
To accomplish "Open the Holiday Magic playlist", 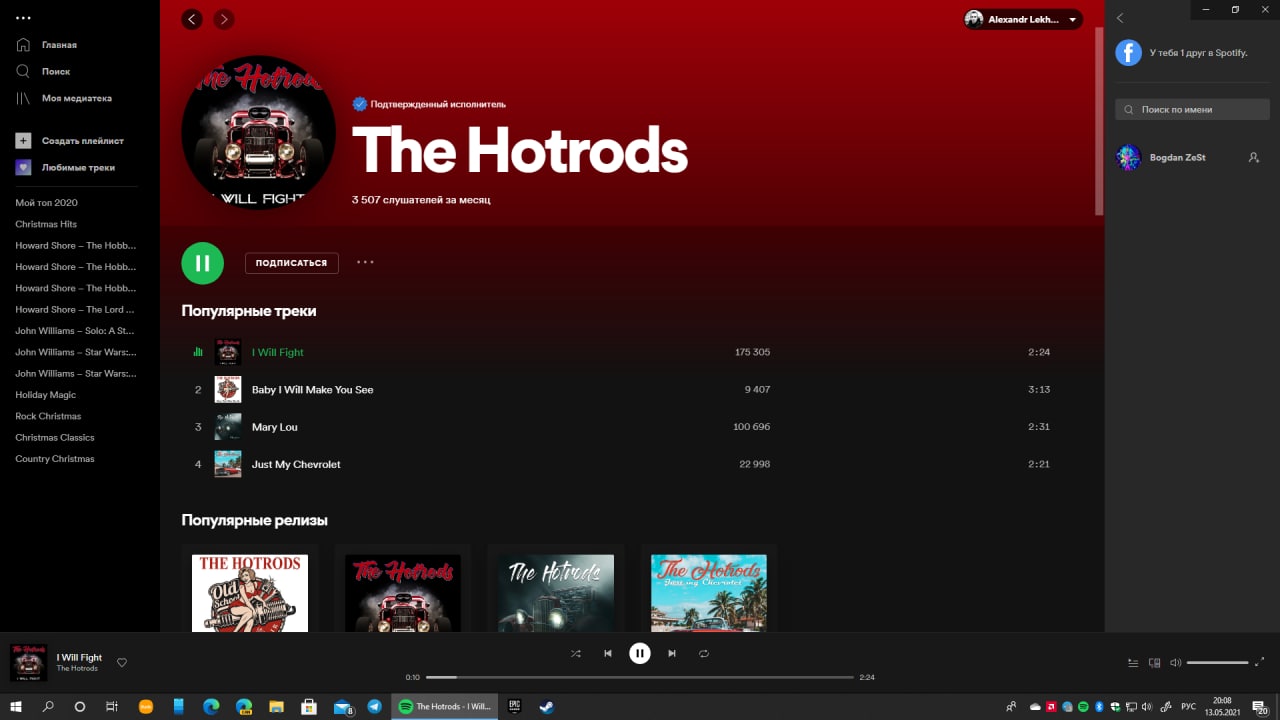I will [45, 395].
